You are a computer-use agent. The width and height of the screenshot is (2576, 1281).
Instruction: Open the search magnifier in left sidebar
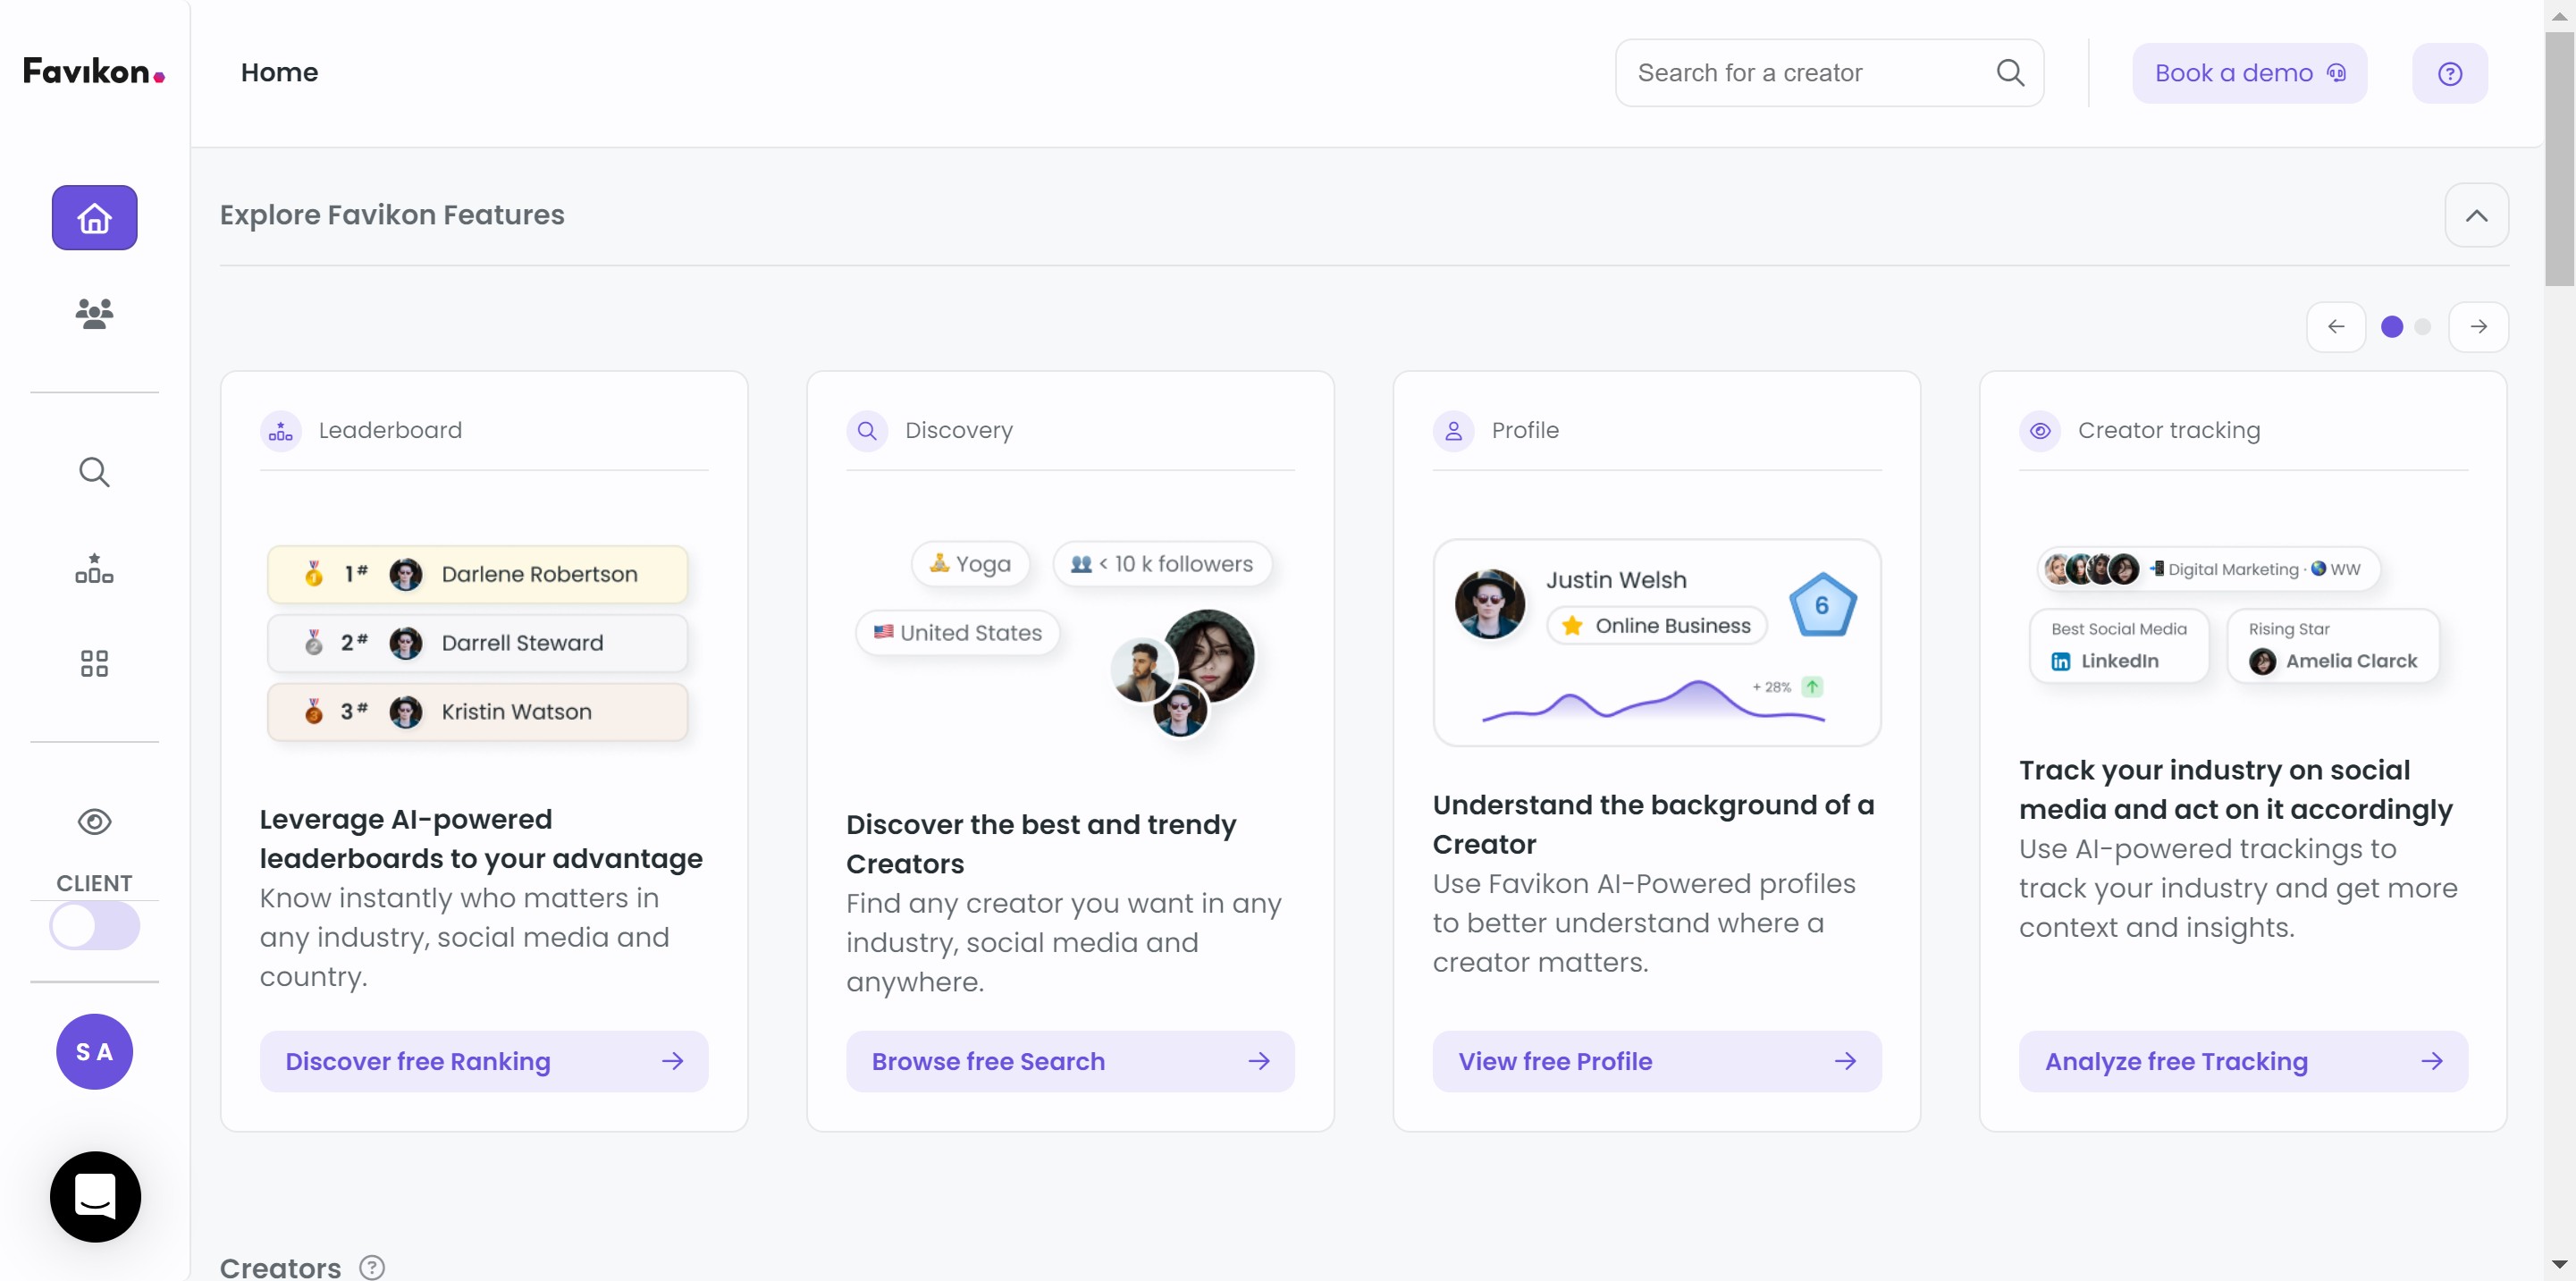coord(94,471)
